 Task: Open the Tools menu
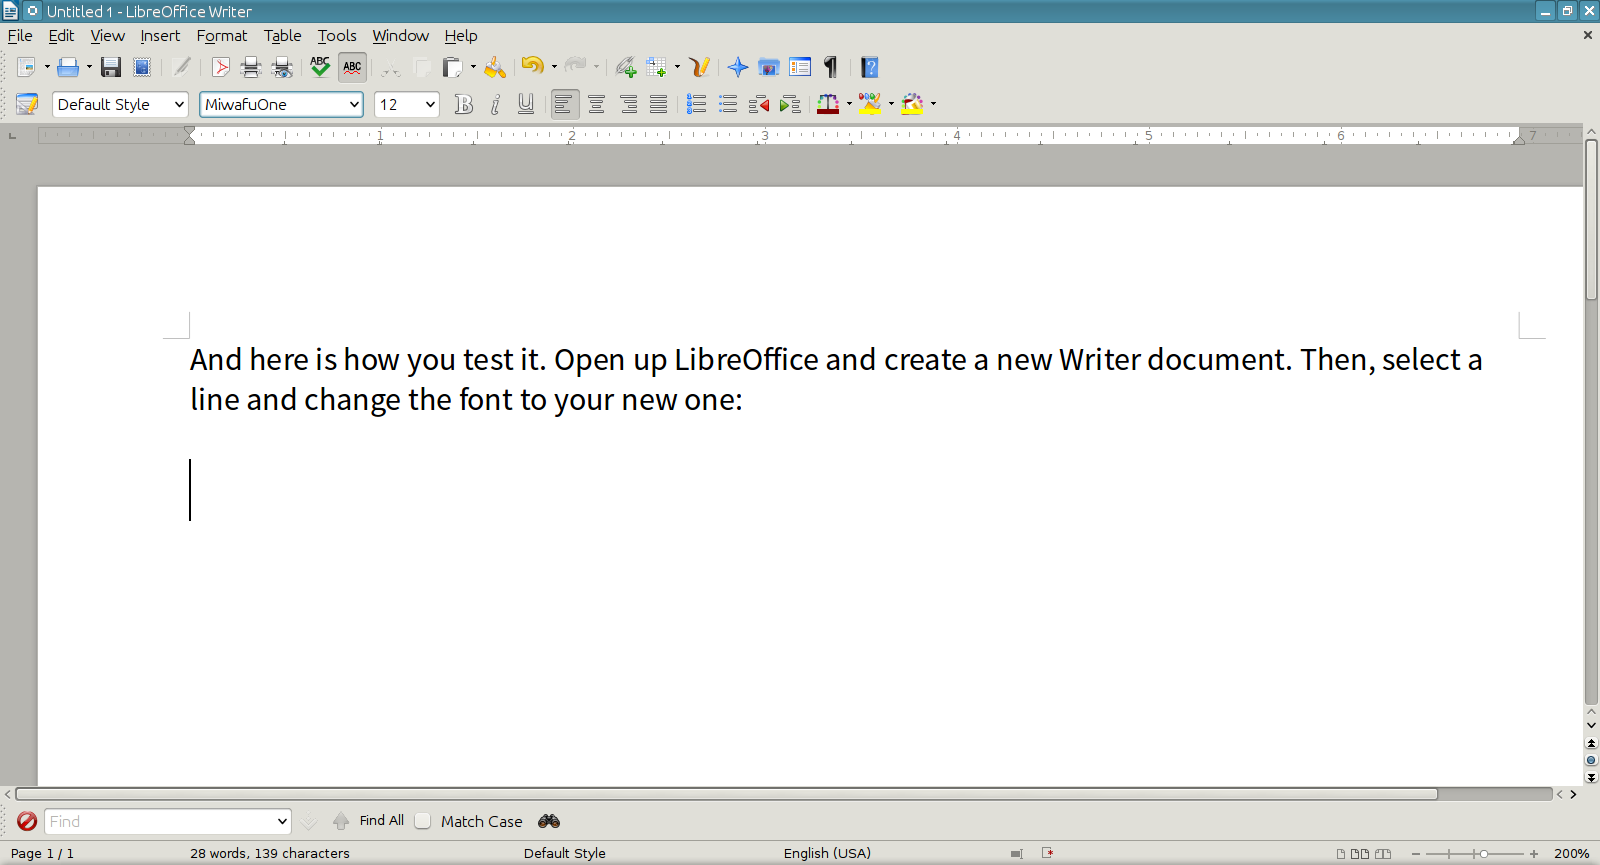[x=337, y=36]
